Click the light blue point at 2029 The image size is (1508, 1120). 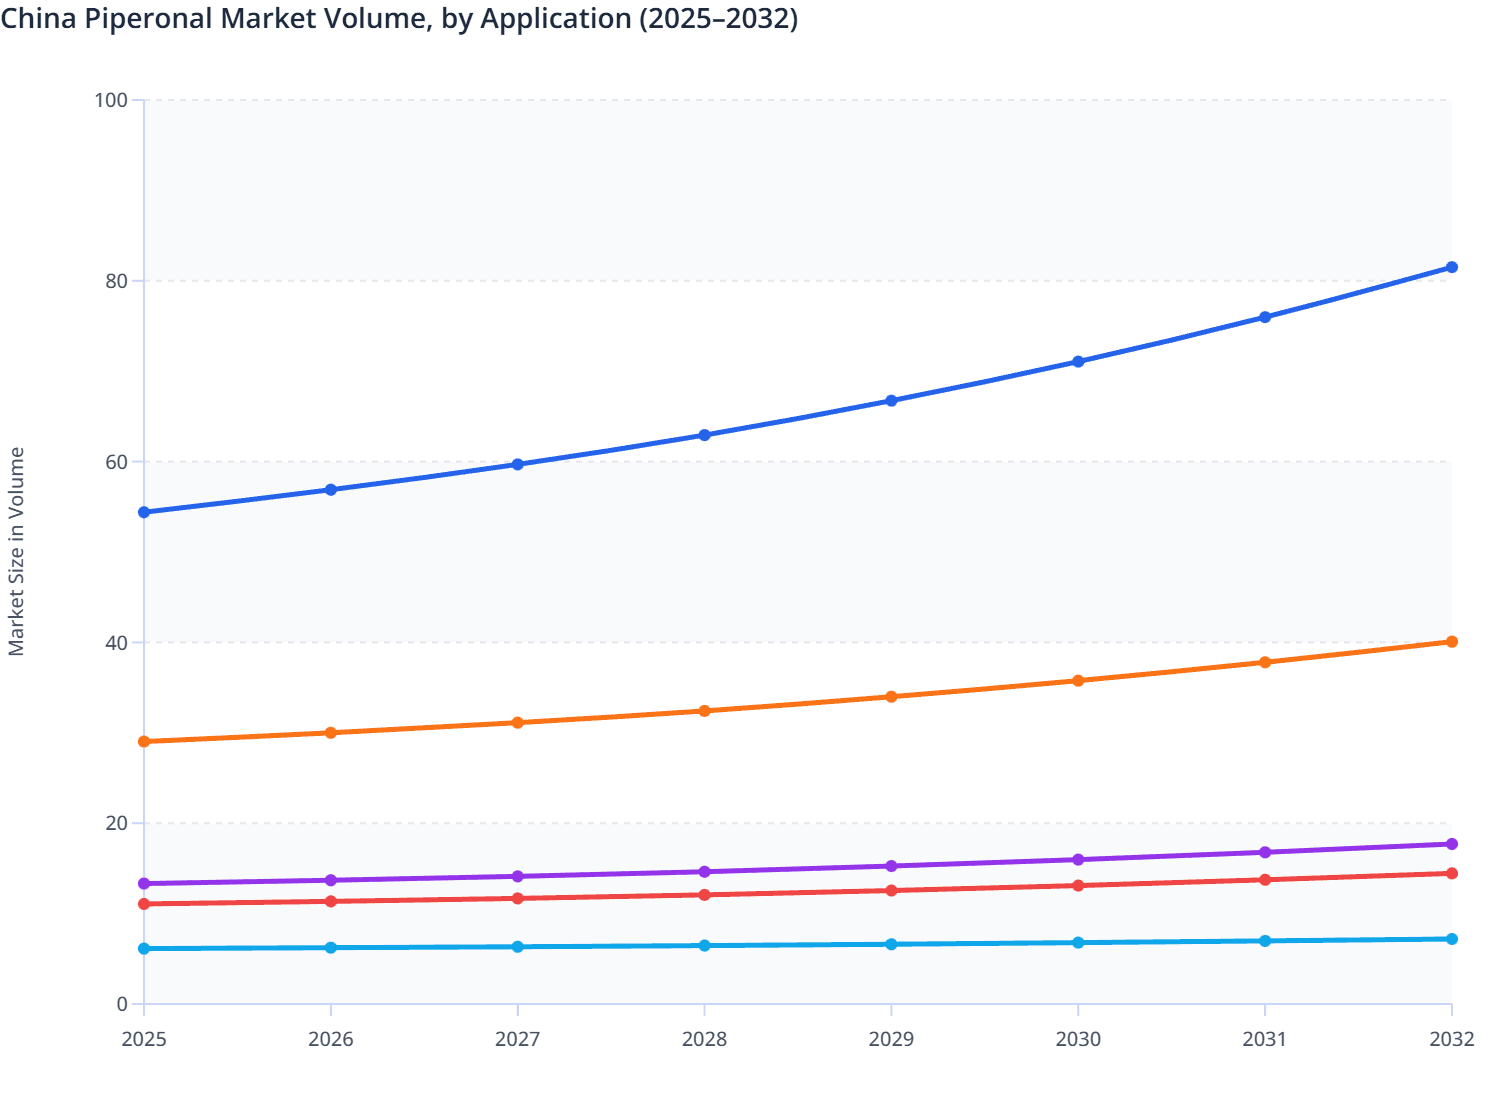pos(891,944)
